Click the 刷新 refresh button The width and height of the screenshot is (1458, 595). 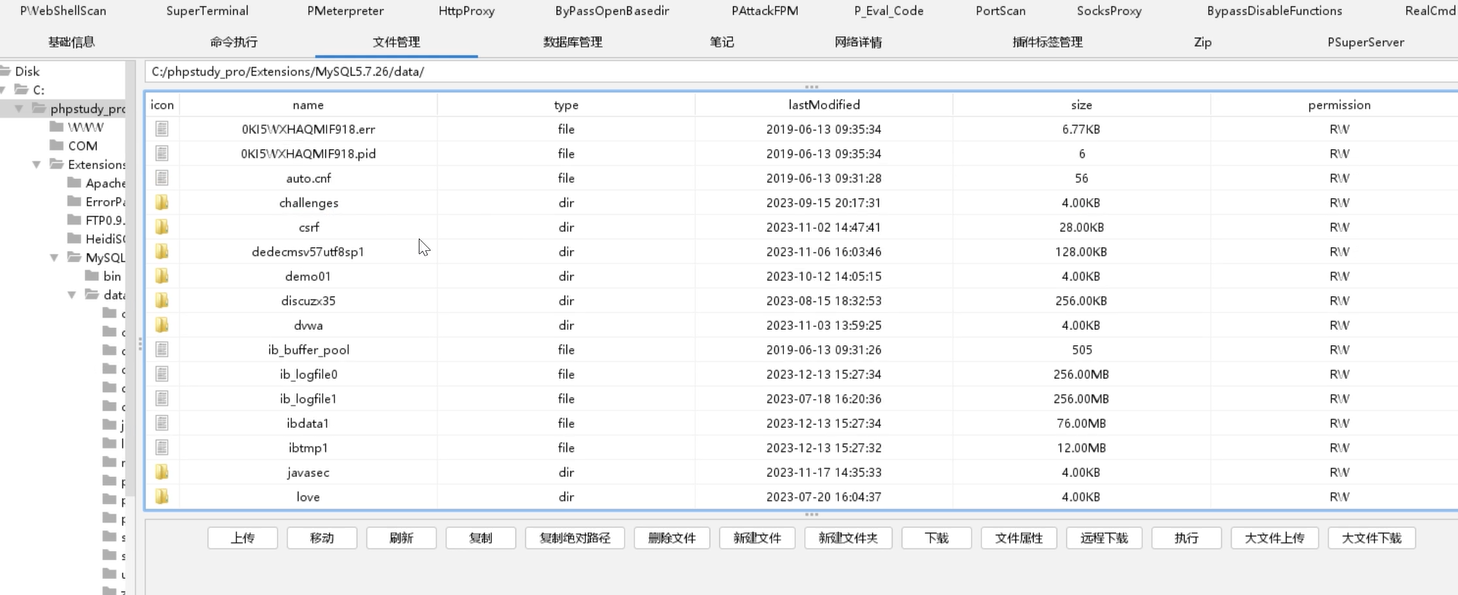tap(401, 538)
